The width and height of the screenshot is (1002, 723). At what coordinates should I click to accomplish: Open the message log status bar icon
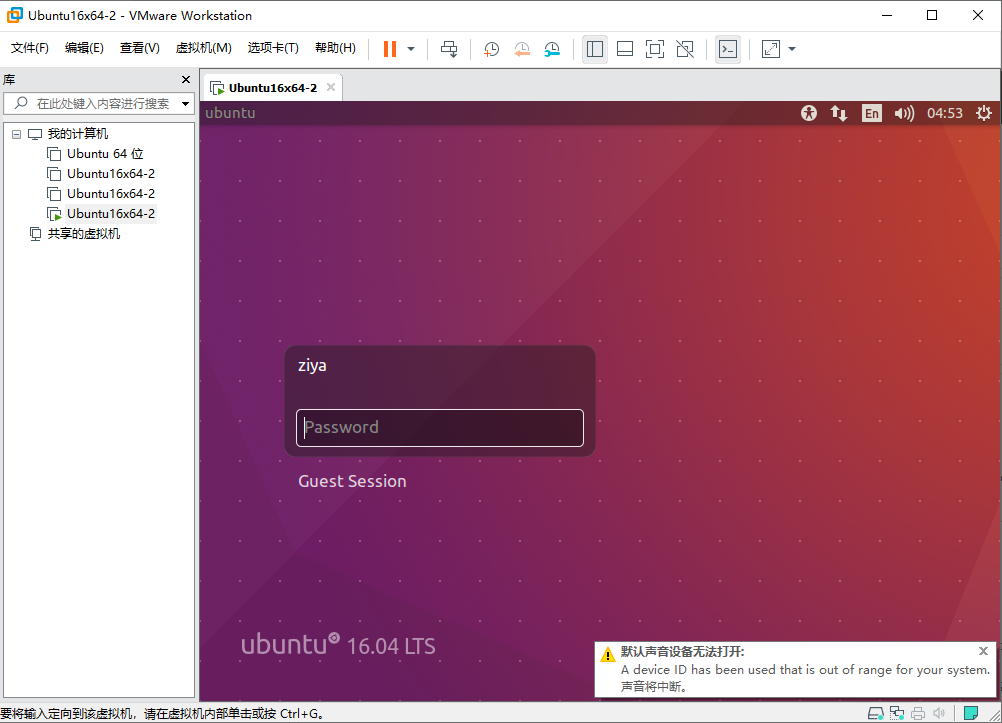point(971,713)
